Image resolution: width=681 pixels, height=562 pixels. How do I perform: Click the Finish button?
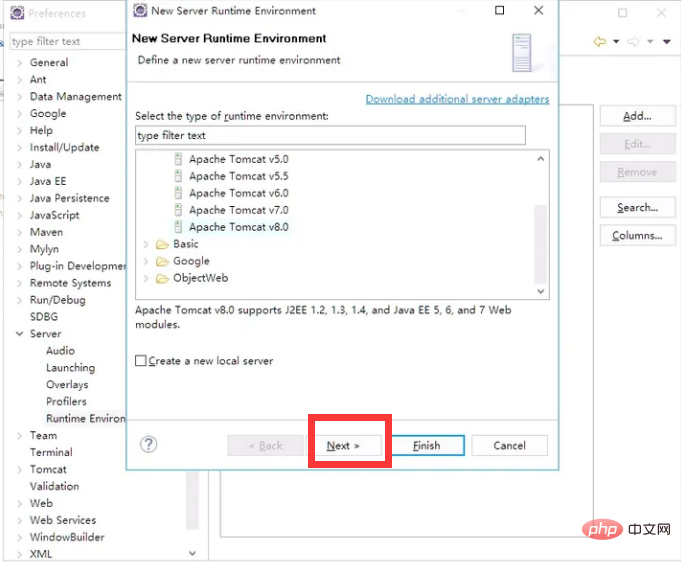426,446
